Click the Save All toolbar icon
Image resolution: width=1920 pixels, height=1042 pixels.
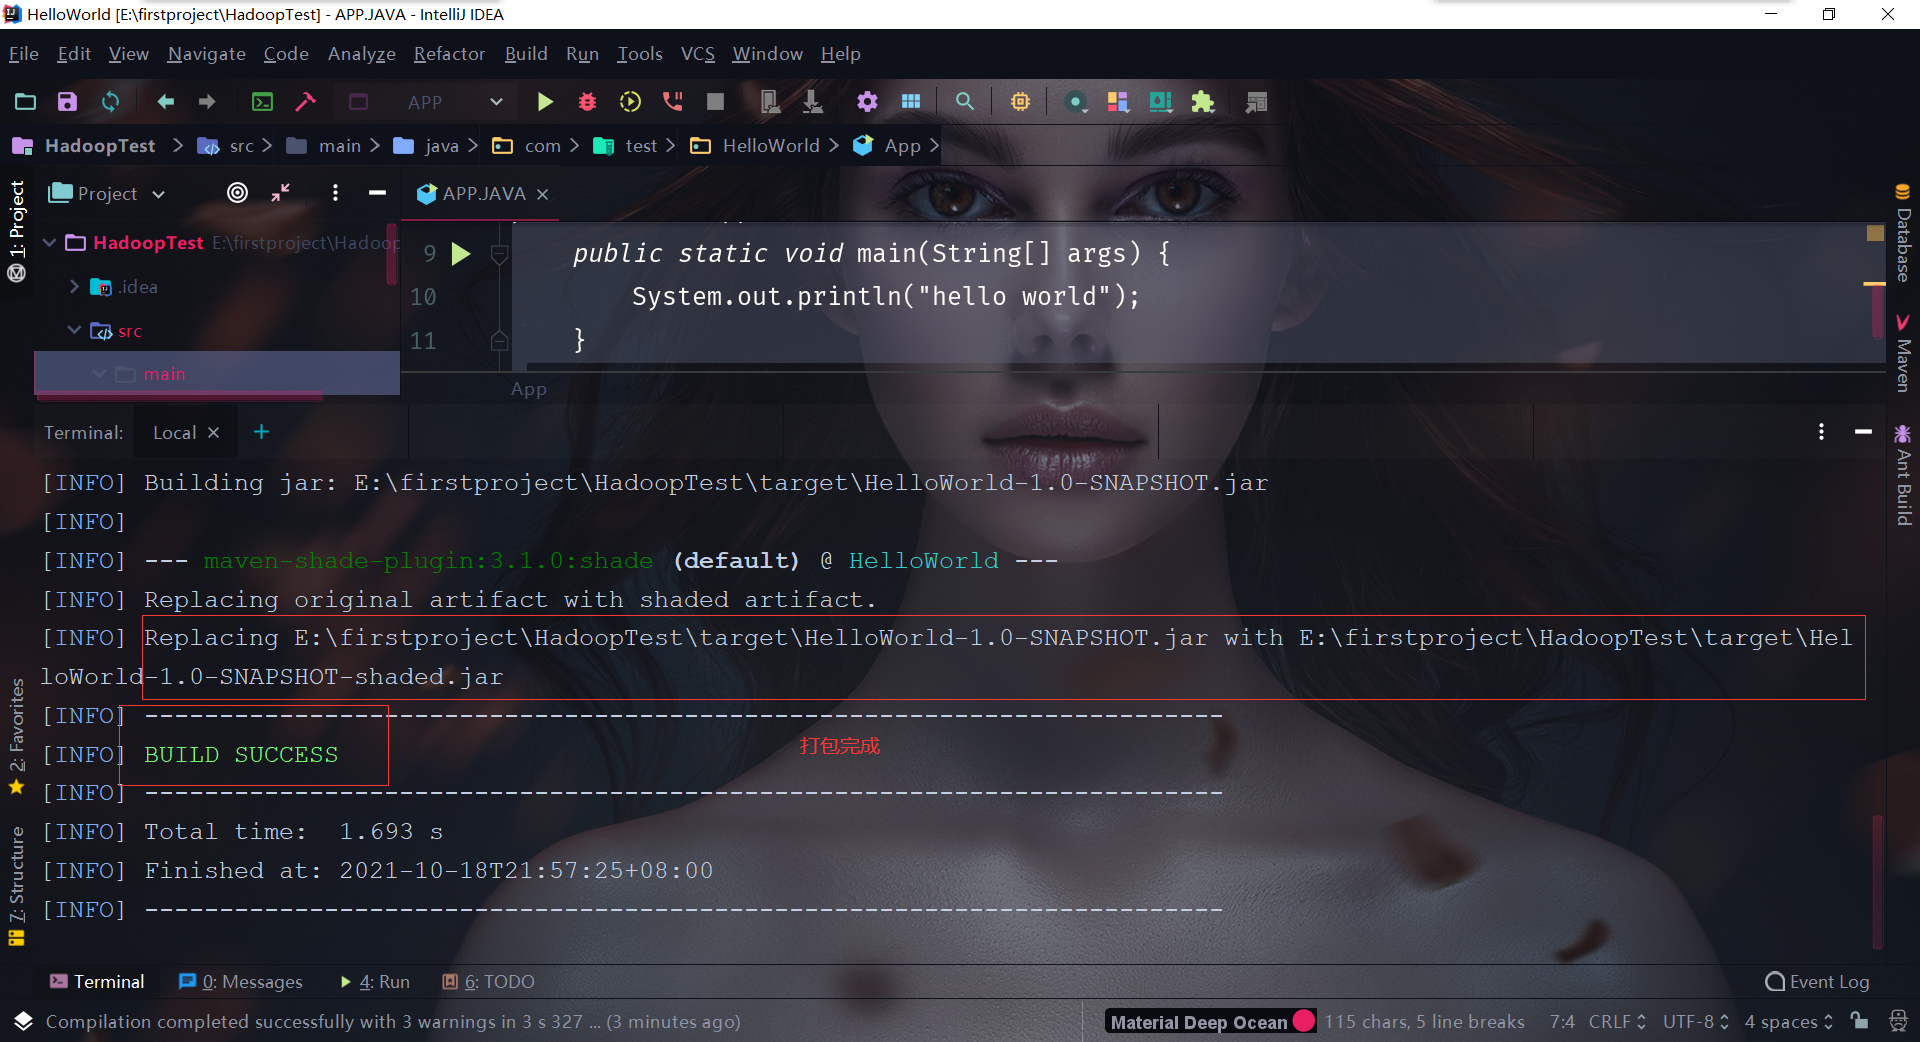point(67,102)
